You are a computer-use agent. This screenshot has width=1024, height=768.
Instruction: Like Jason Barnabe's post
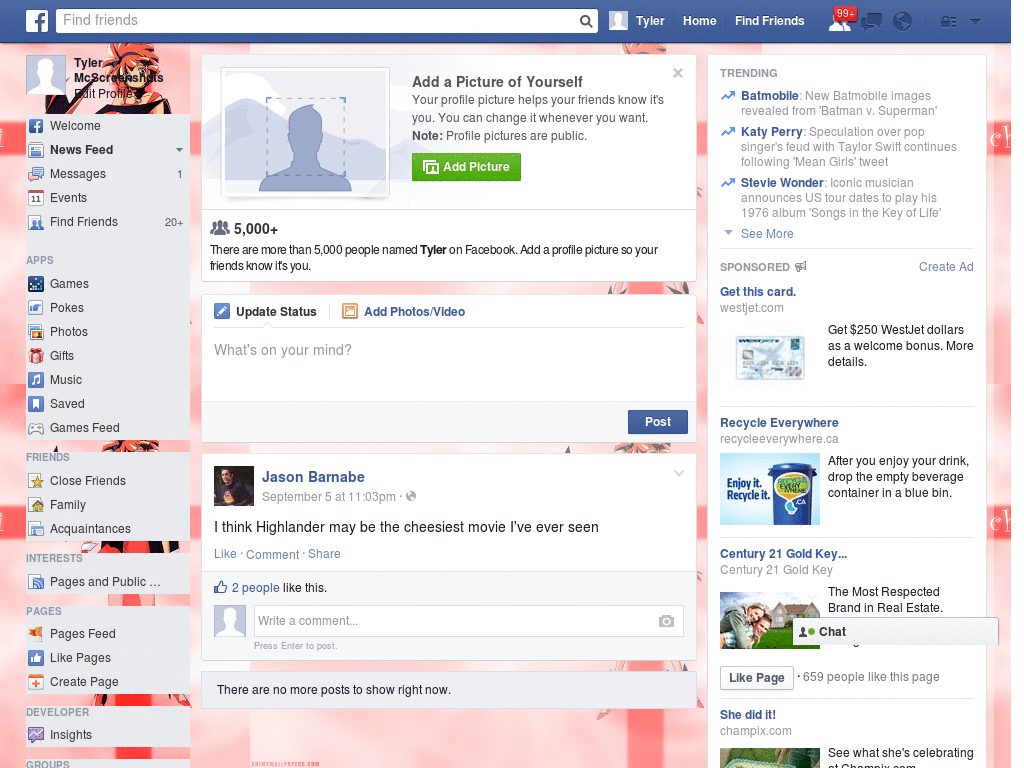point(225,554)
